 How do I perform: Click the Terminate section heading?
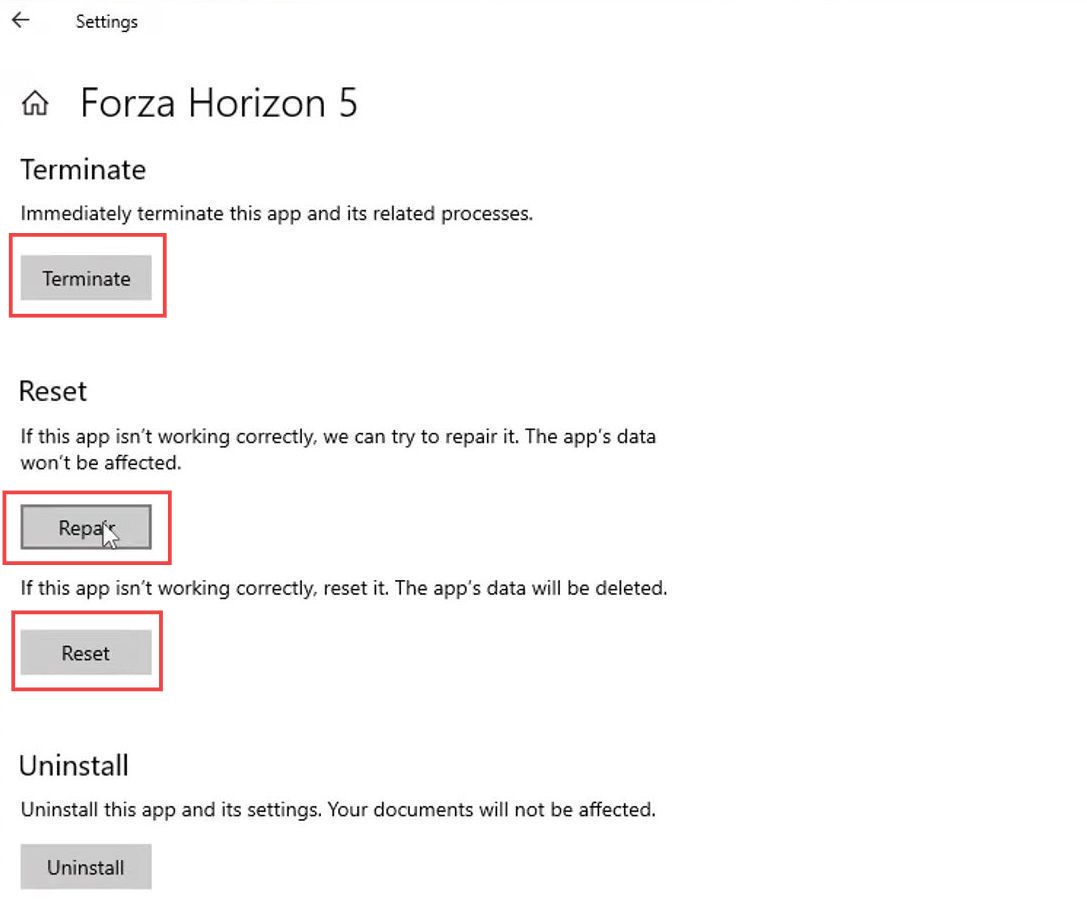(83, 170)
